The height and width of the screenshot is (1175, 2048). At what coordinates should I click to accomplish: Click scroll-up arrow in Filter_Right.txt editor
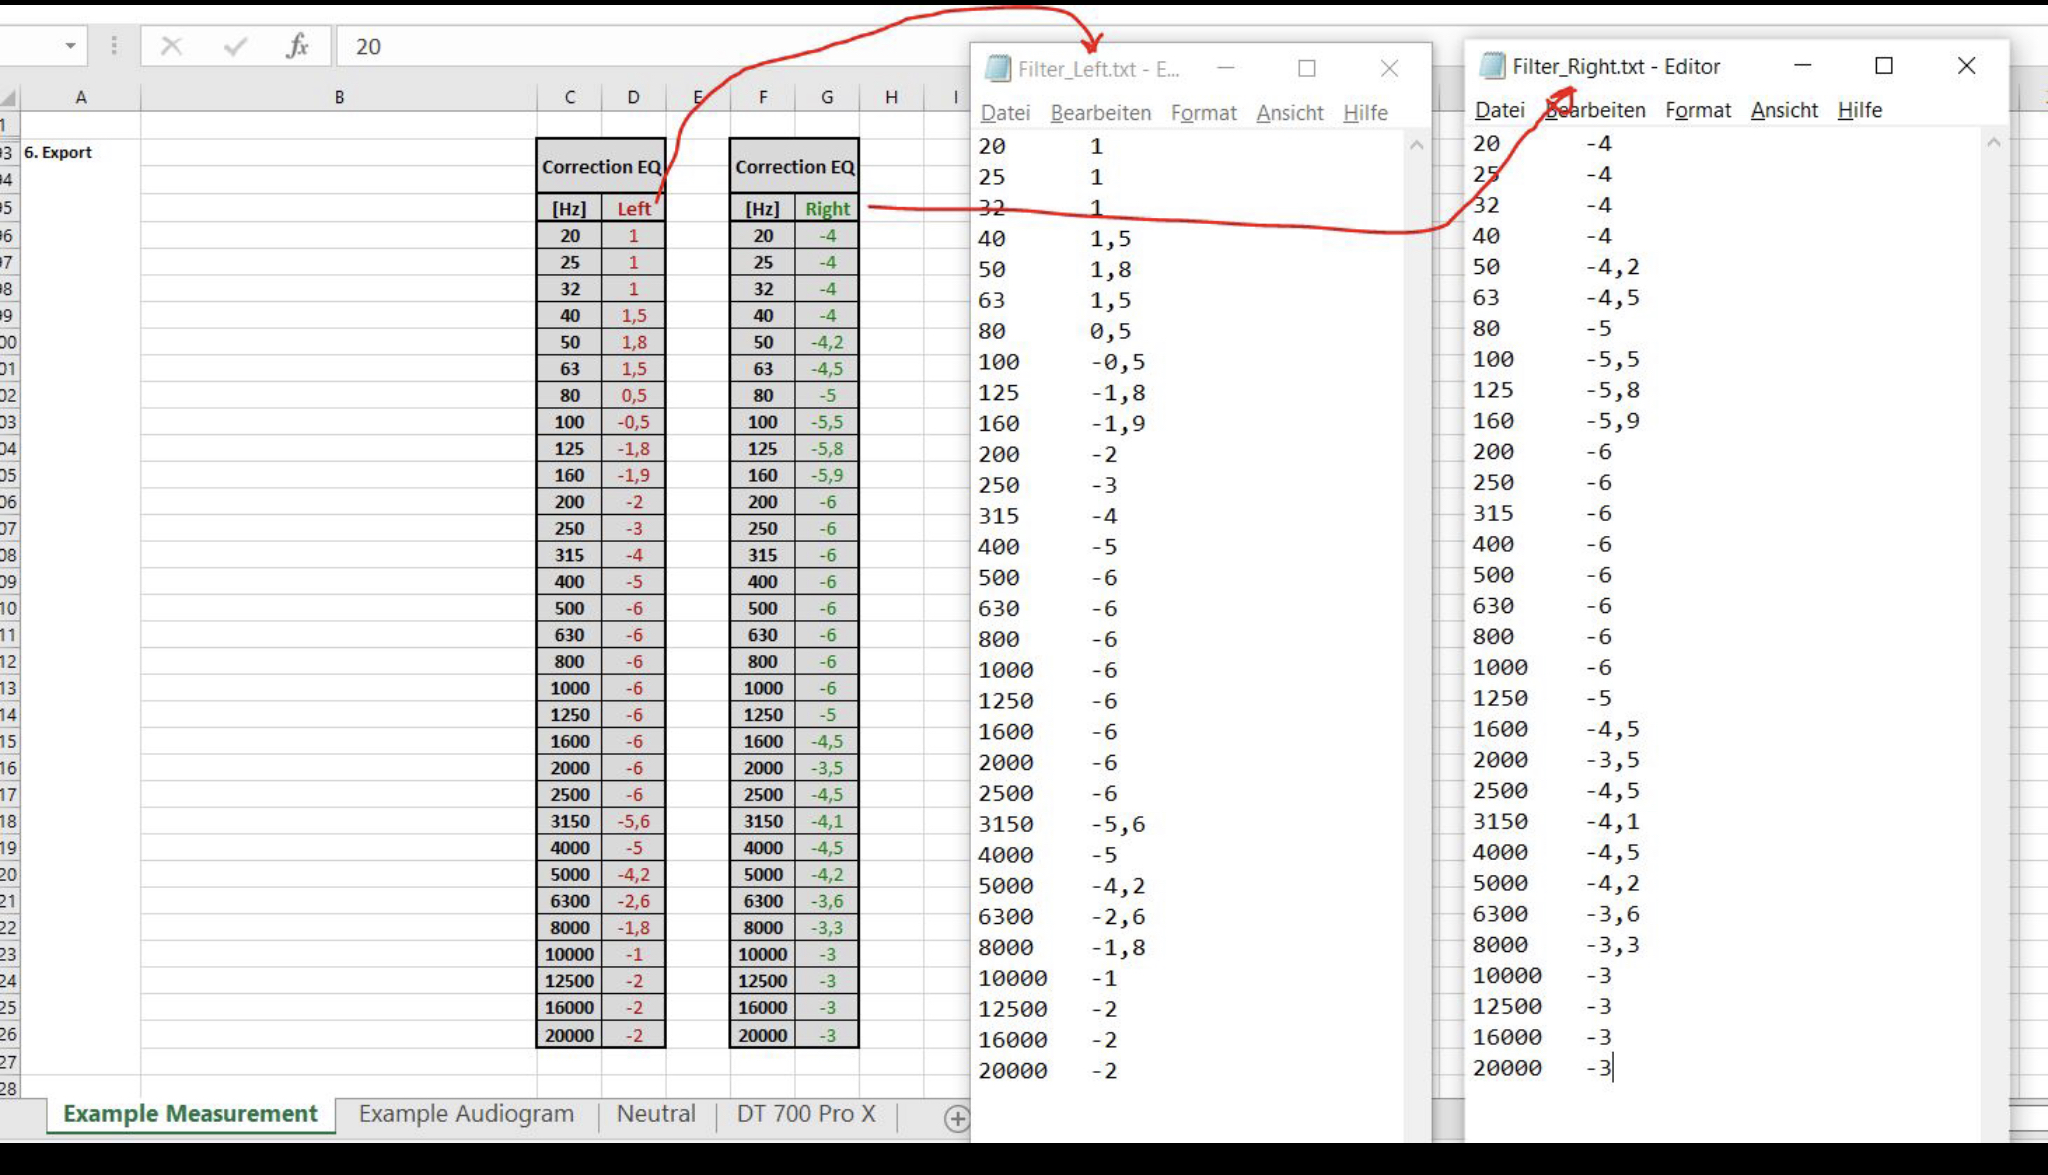coord(1993,143)
